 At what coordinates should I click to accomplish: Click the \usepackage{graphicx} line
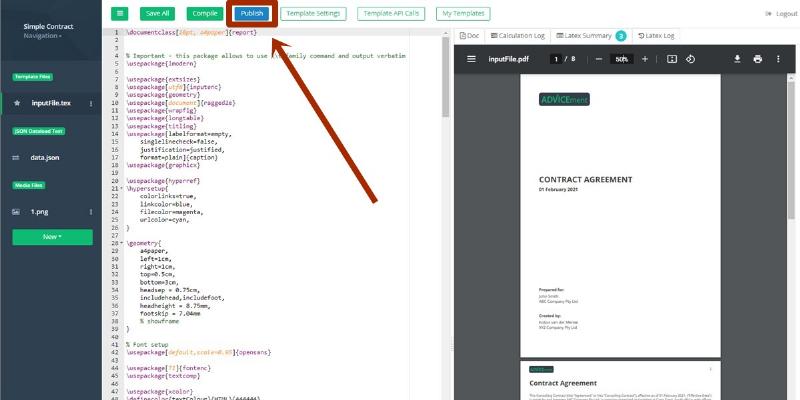click(x=163, y=165)
